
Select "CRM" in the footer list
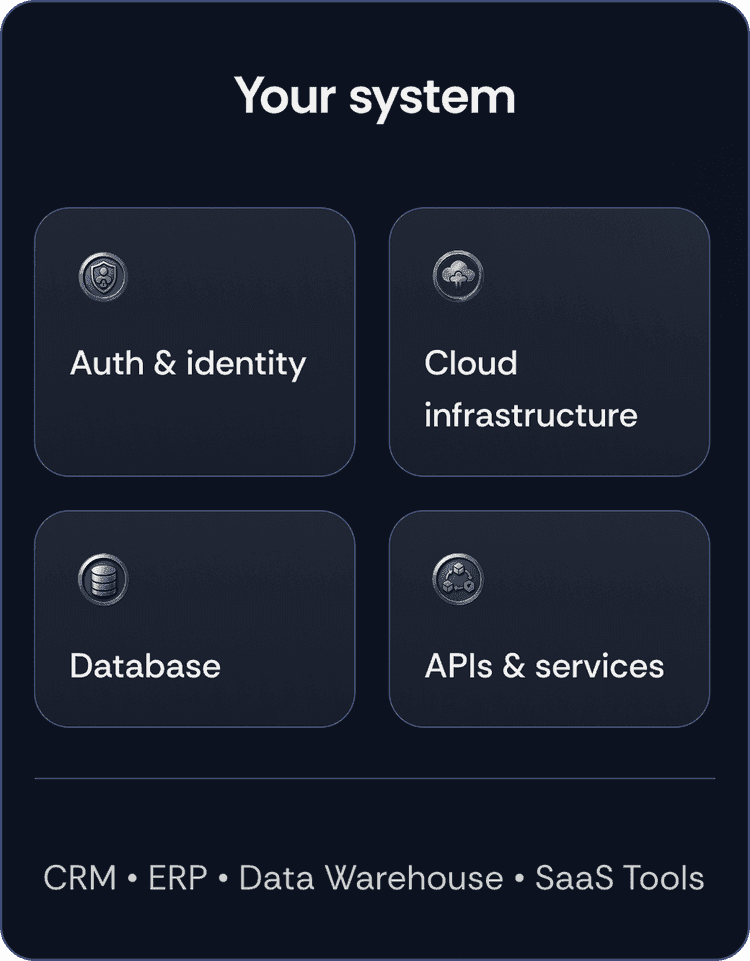(80, 879)
